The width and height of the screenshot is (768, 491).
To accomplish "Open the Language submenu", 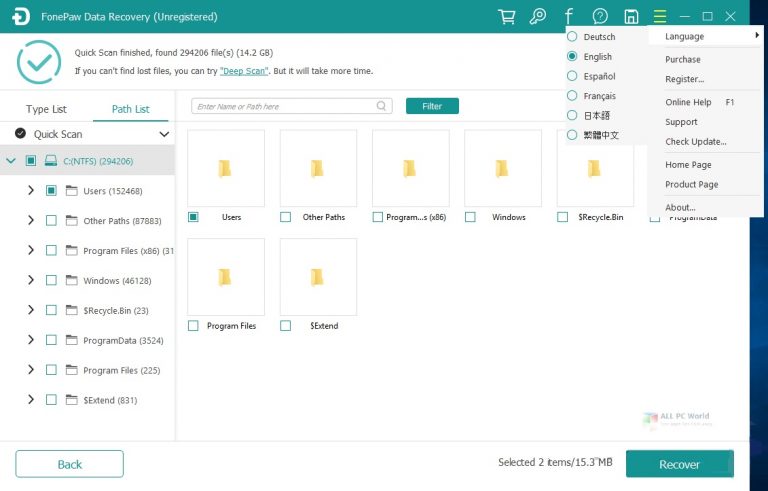I will tap(705, 36).
